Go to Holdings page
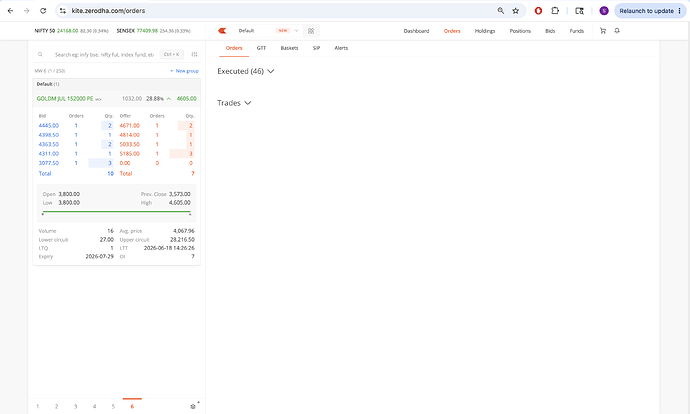Screen dimensions: 690x414 tap(485, 31)
